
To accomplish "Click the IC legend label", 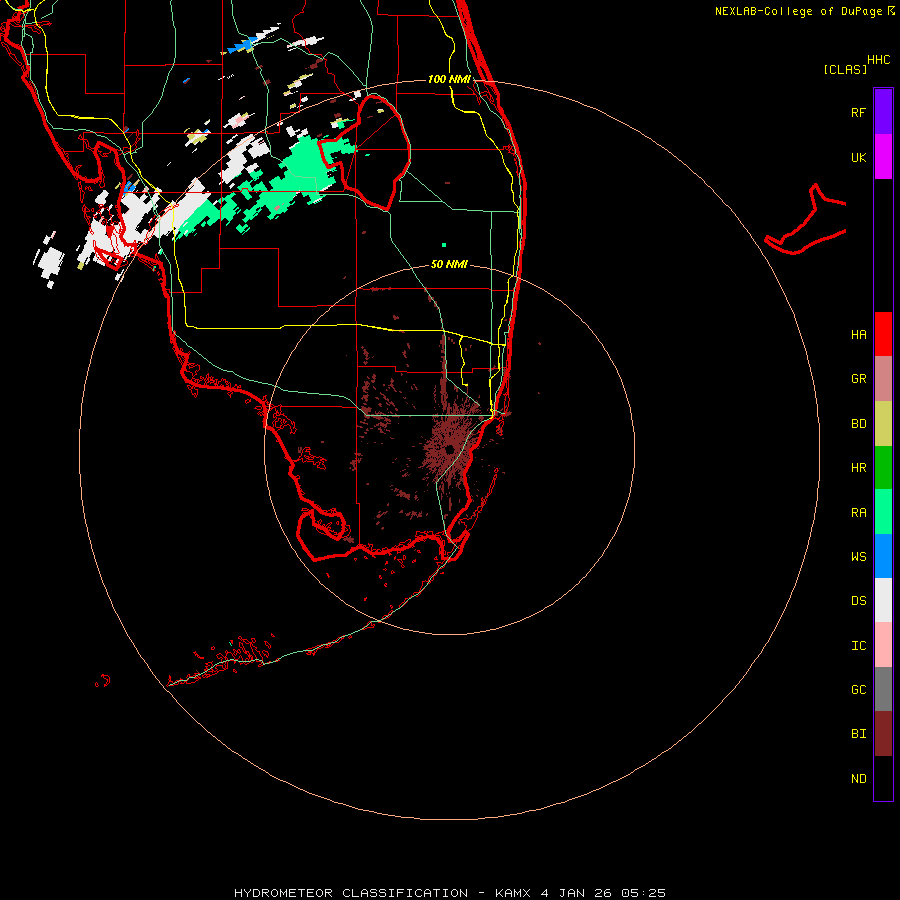I will 858,646.
